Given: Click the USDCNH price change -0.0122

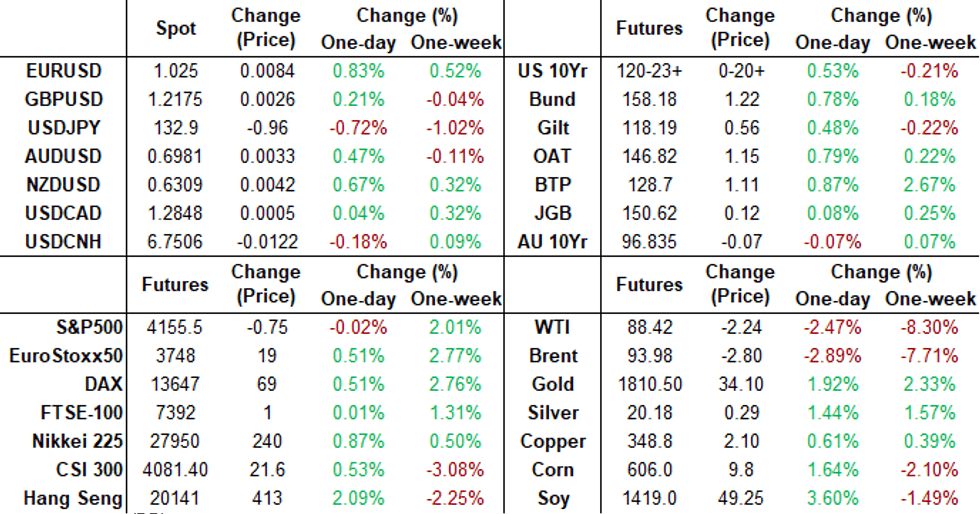Looking at the screenshot, I should pyautogui.click(x=266, y=242).
